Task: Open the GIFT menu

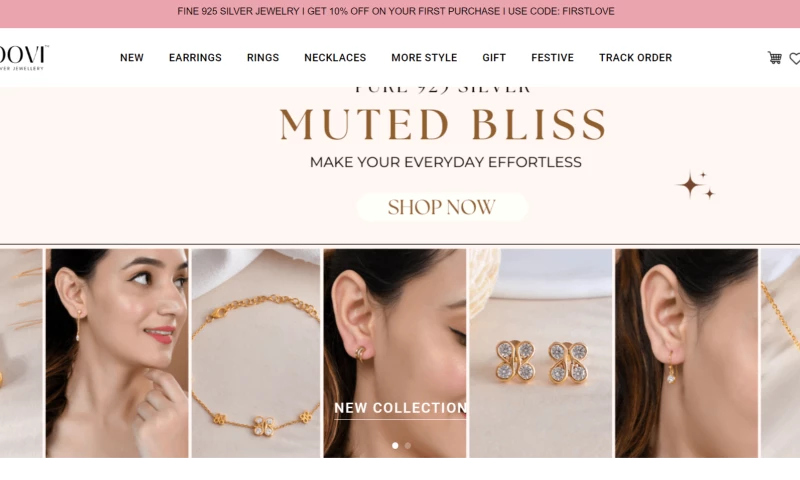Action: (x=494, y=58)
